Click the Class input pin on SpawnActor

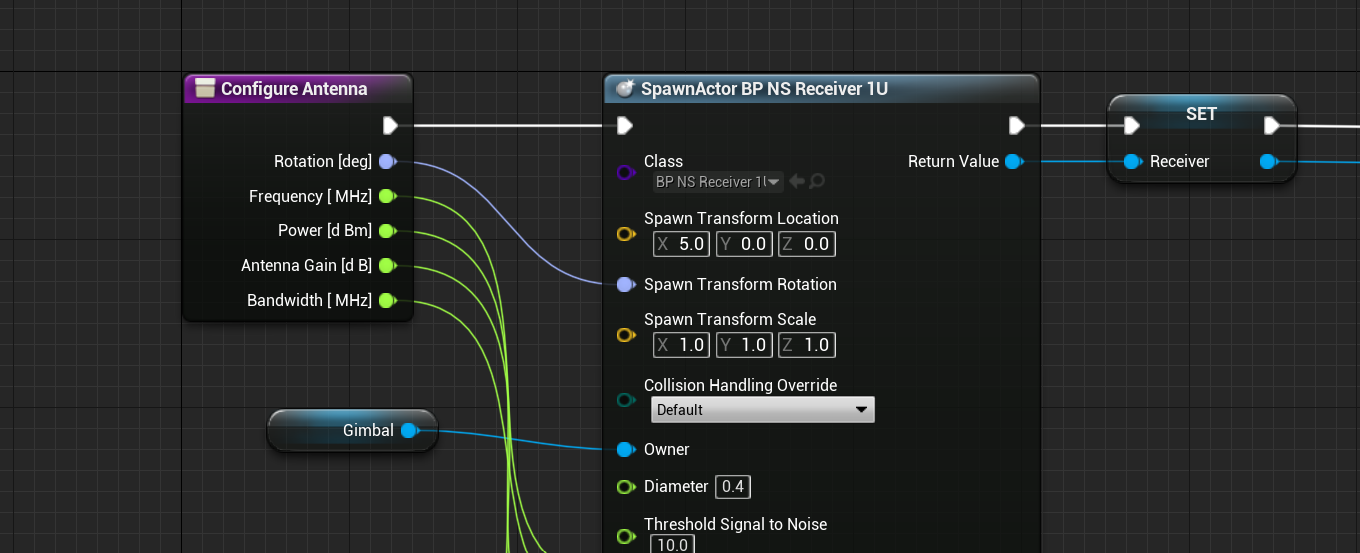click(625, 172)
